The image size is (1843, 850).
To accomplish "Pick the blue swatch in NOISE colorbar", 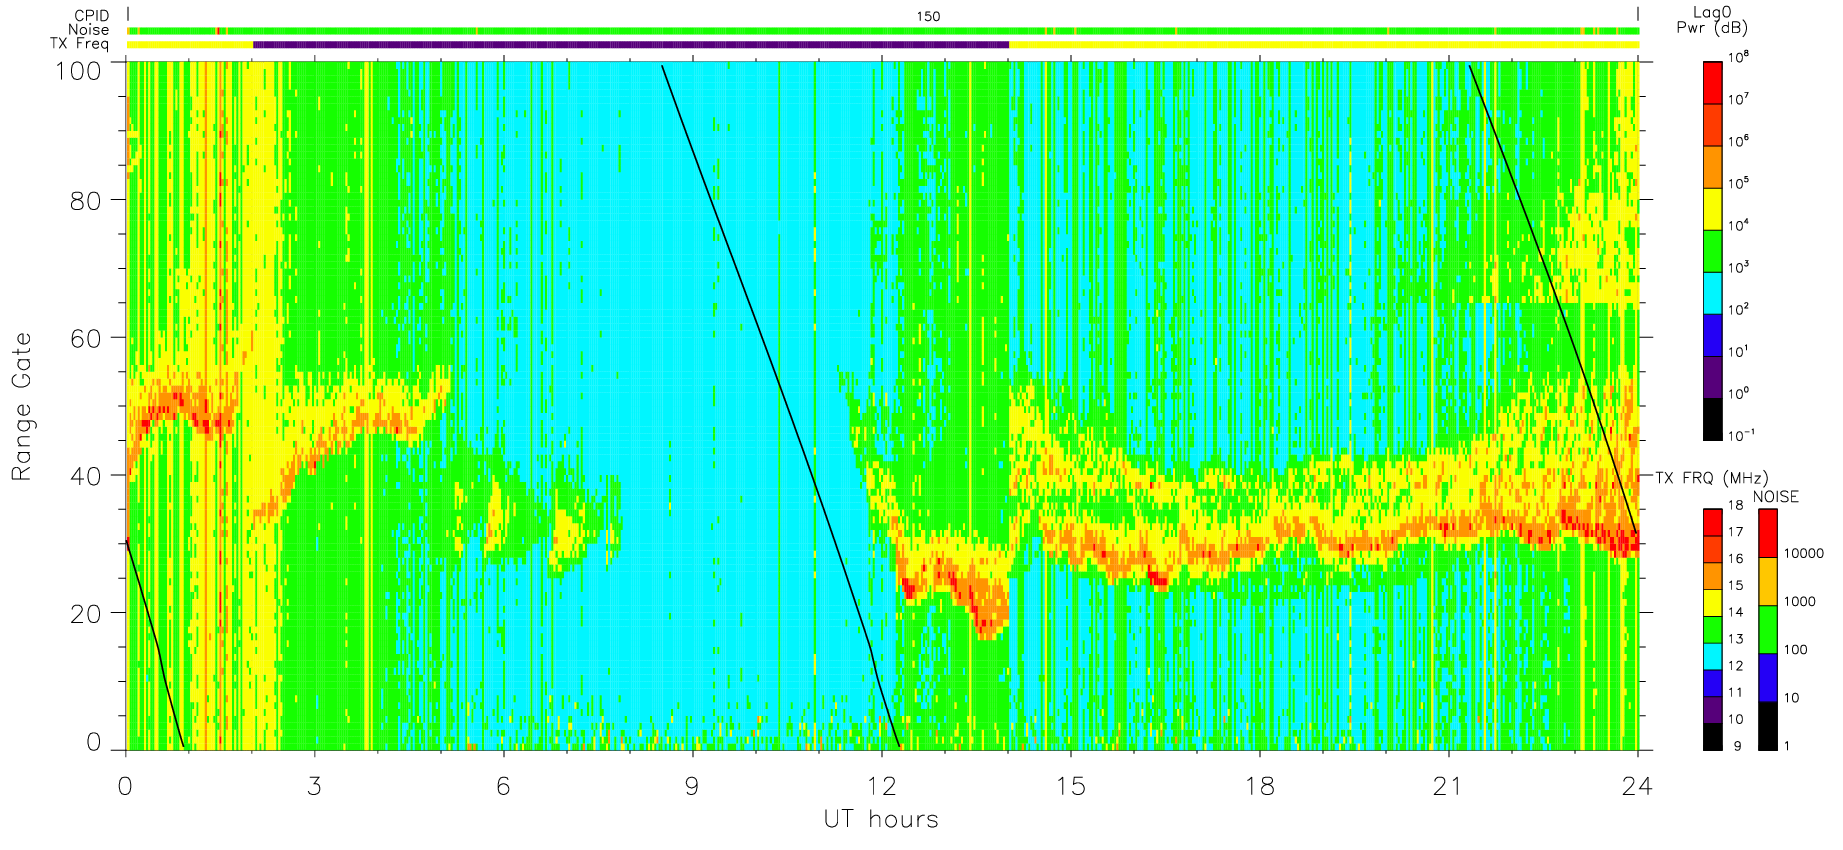I will pos(1768,678).
